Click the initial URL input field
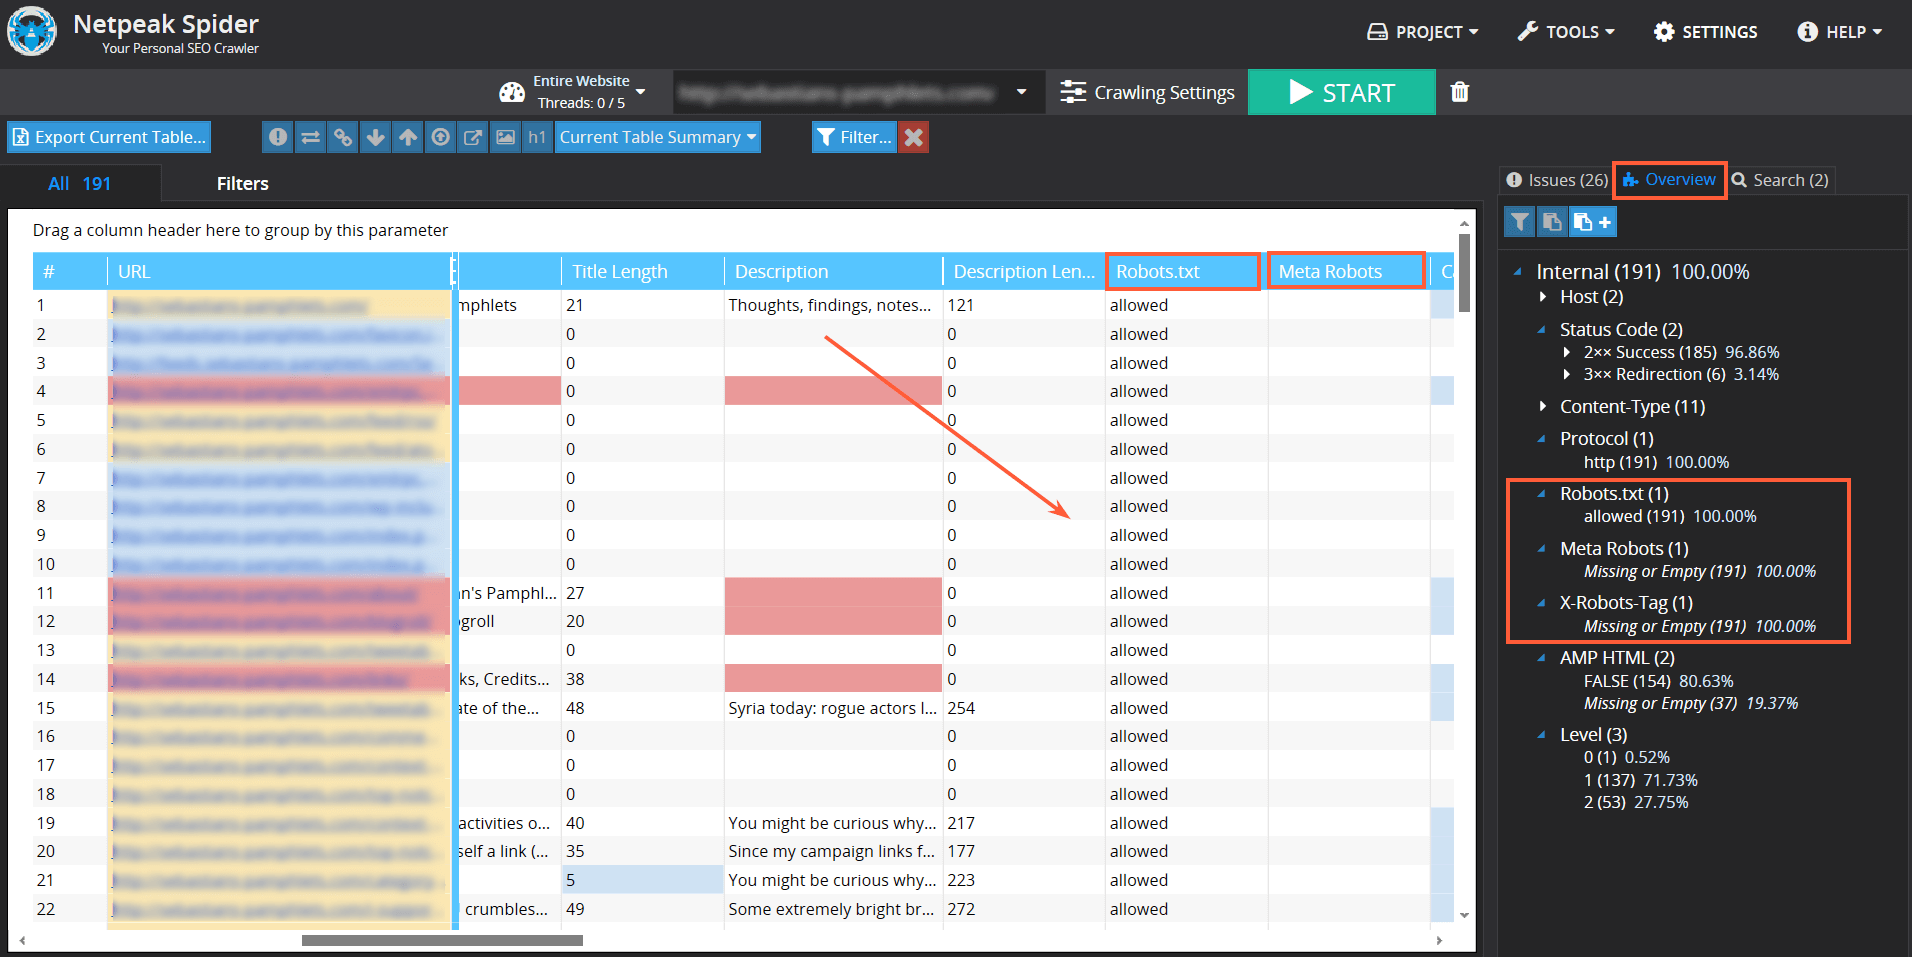This screenshot has width=1912, height=957. coord(840,92)
